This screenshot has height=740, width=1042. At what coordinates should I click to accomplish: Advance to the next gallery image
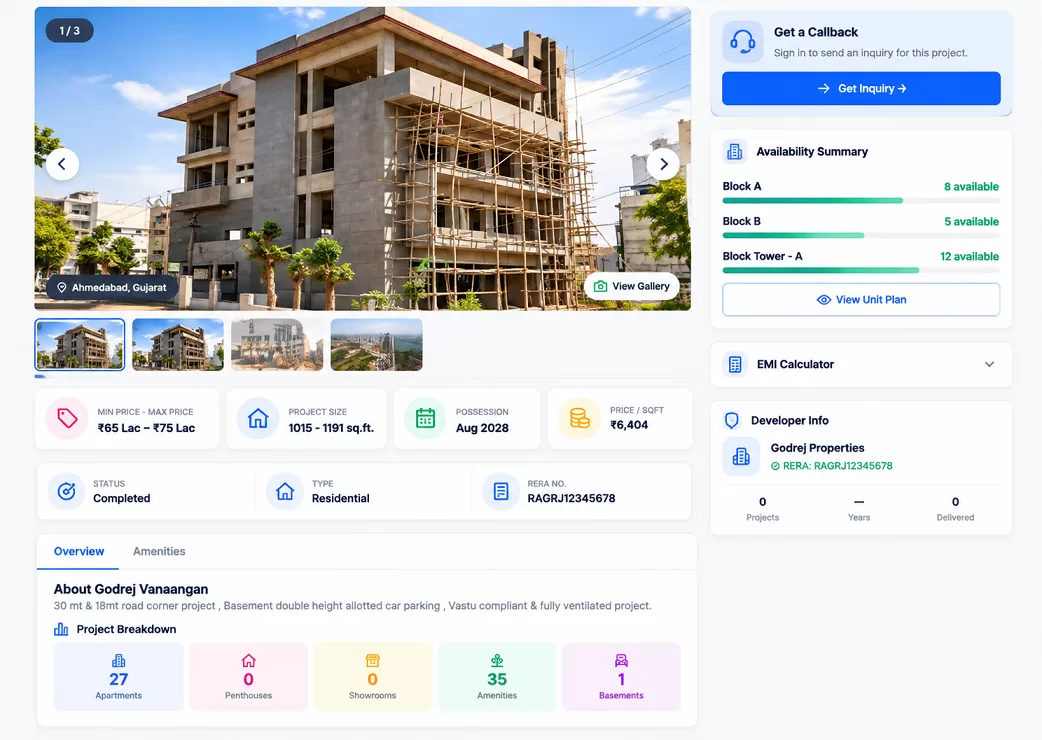pyautogui.click(x=663, y=164)
